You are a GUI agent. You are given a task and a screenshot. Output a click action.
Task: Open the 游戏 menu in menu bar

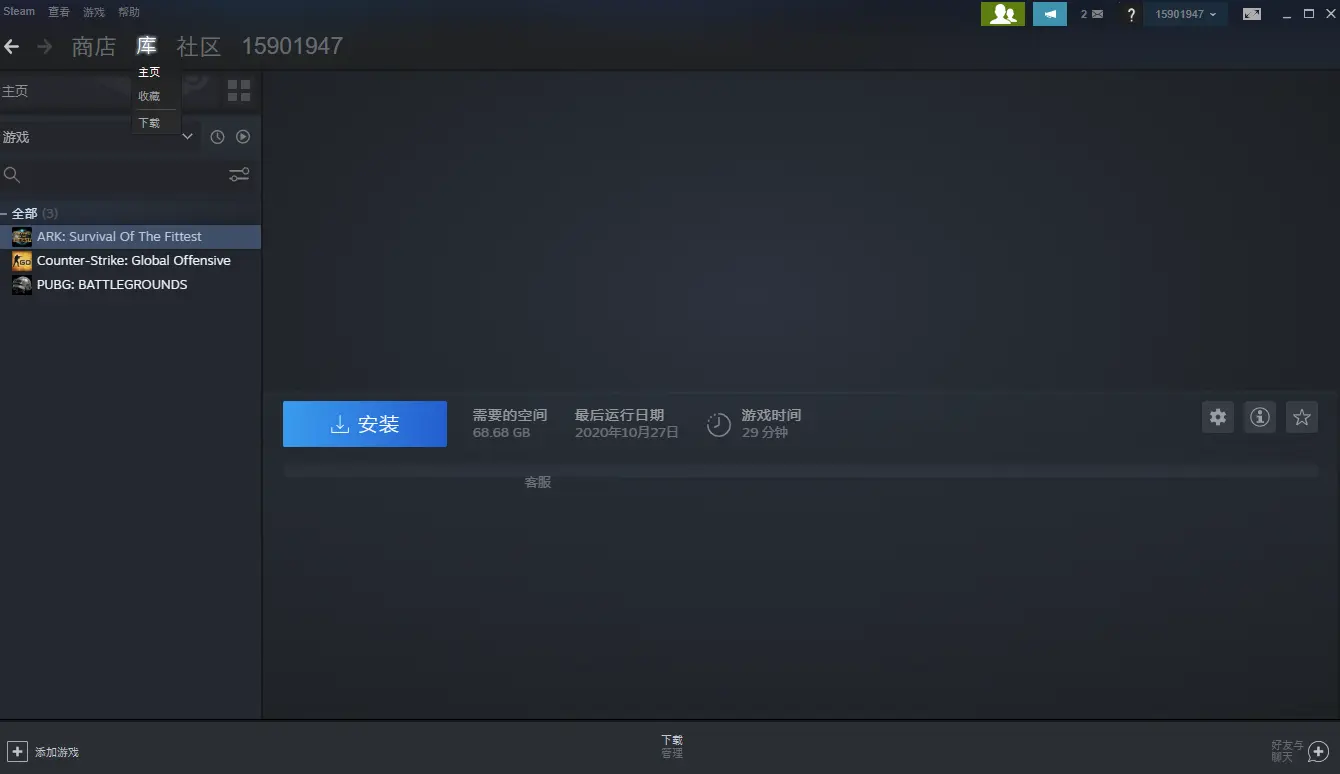click(x=94, y=12)
